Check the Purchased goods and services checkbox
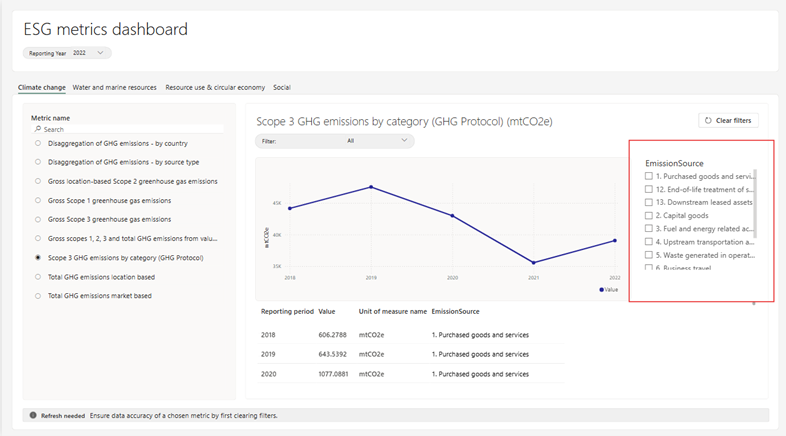786x436 pixels. [x=649, y=176]
